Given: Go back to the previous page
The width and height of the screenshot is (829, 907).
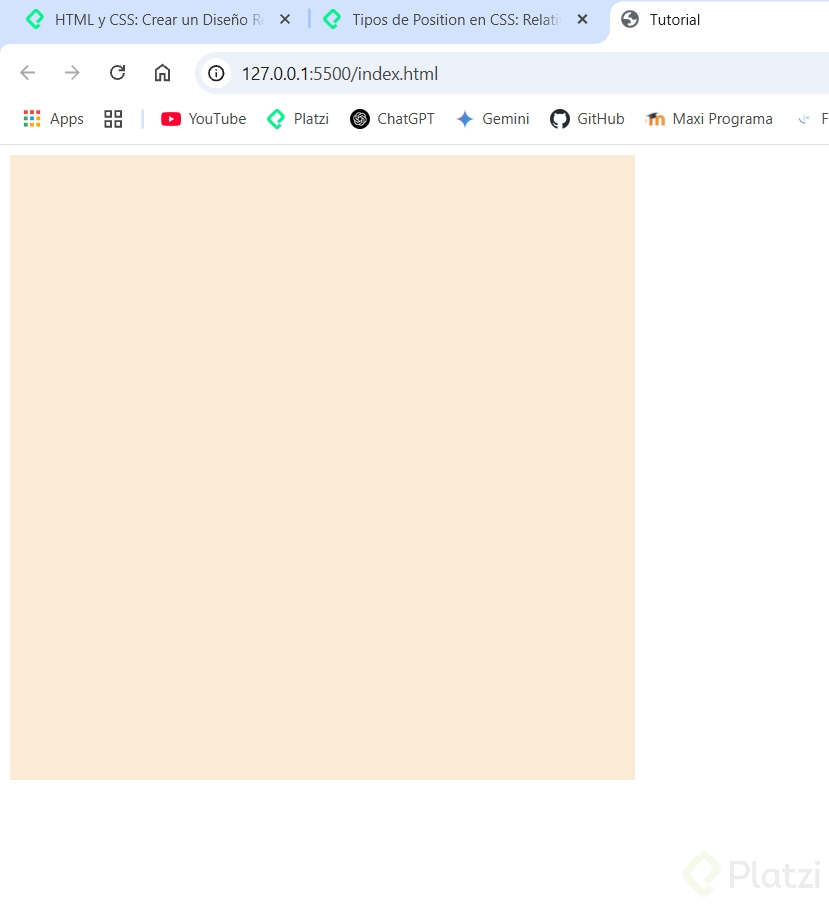Looking at the screenshot, I should (28, 73).
